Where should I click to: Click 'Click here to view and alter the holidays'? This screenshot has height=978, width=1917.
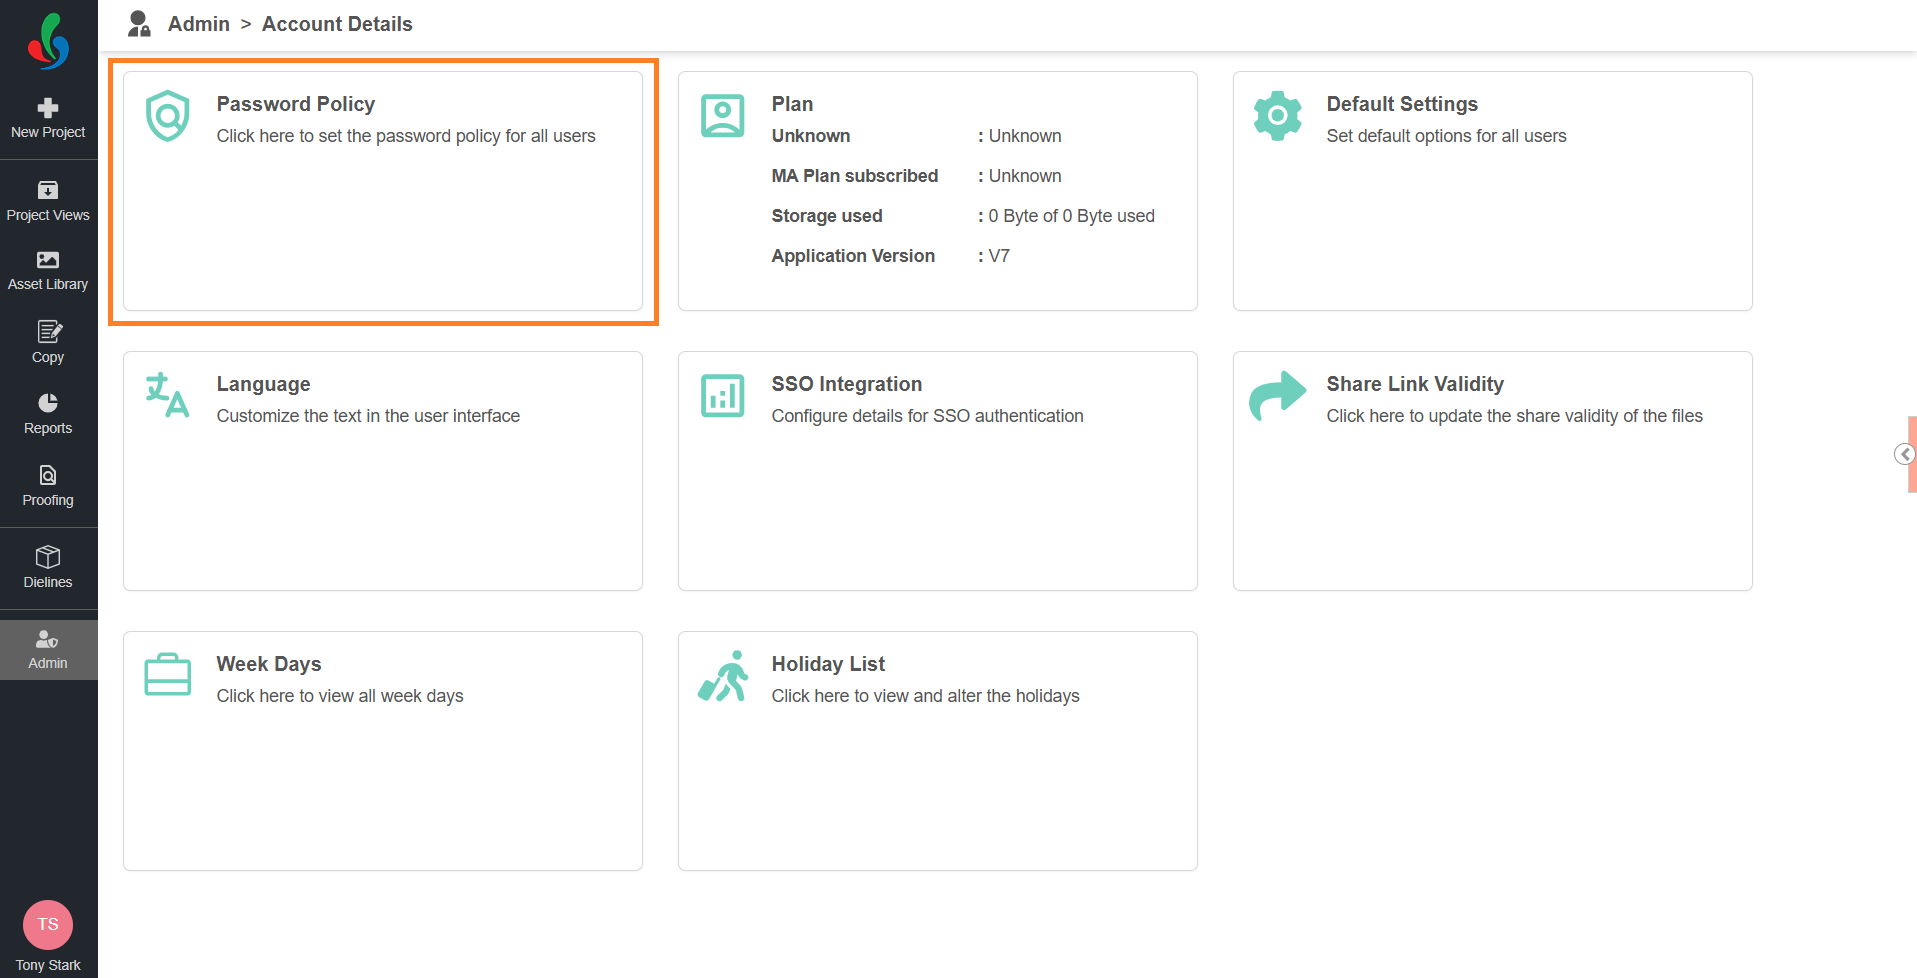[x=925, y=696]
